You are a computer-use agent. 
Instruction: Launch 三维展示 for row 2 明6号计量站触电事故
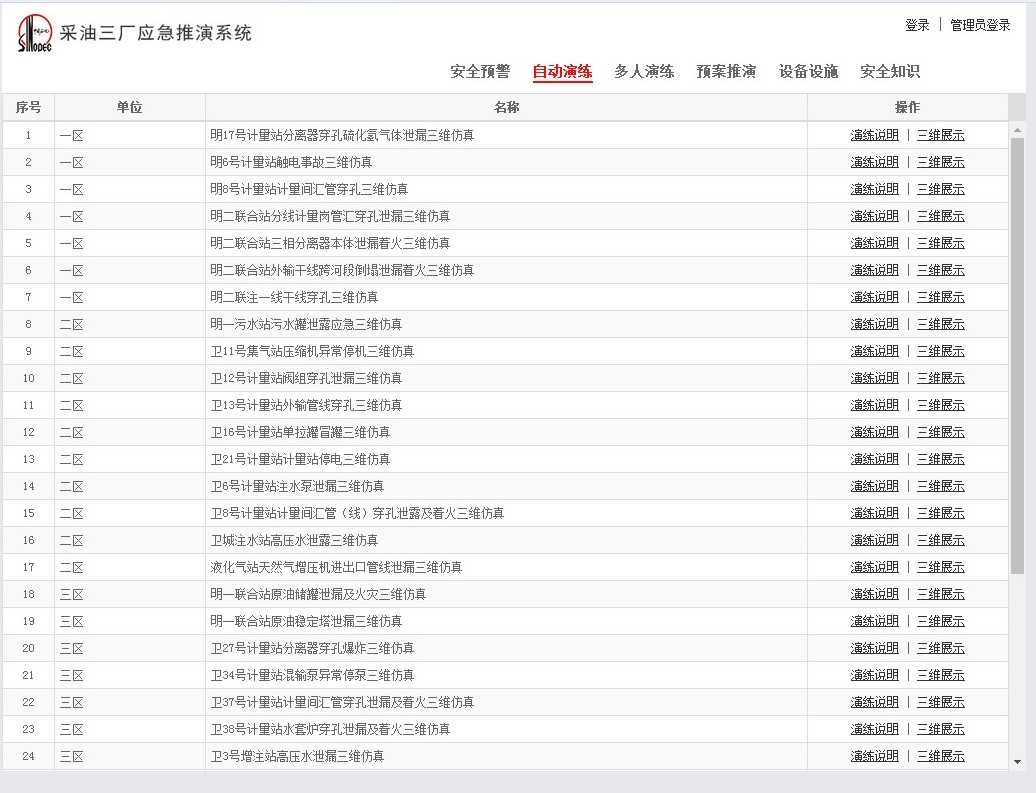[941, 162]
